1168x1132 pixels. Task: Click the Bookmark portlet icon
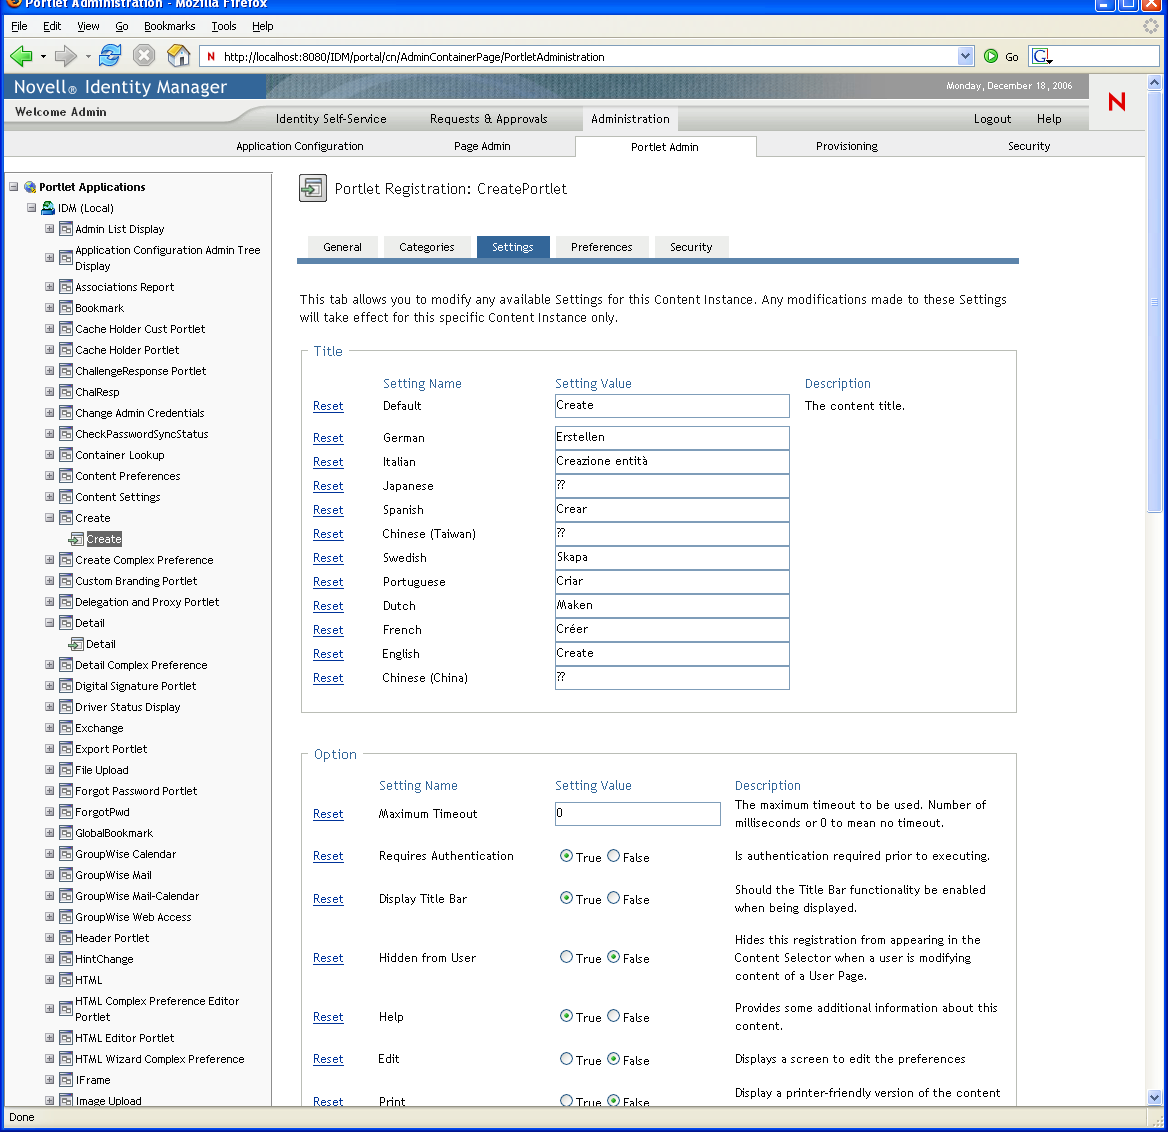tap(66, 308)
